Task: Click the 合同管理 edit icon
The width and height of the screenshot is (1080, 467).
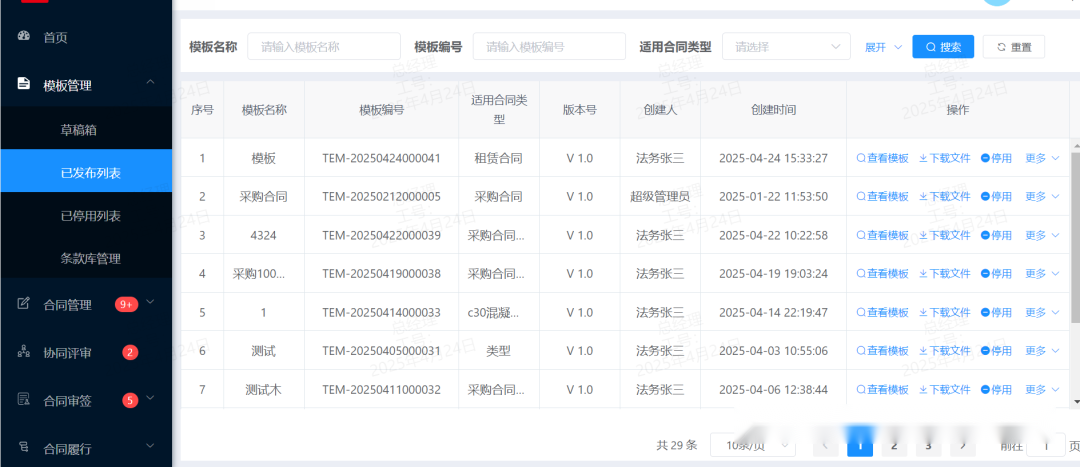Action: click(23, 304)
